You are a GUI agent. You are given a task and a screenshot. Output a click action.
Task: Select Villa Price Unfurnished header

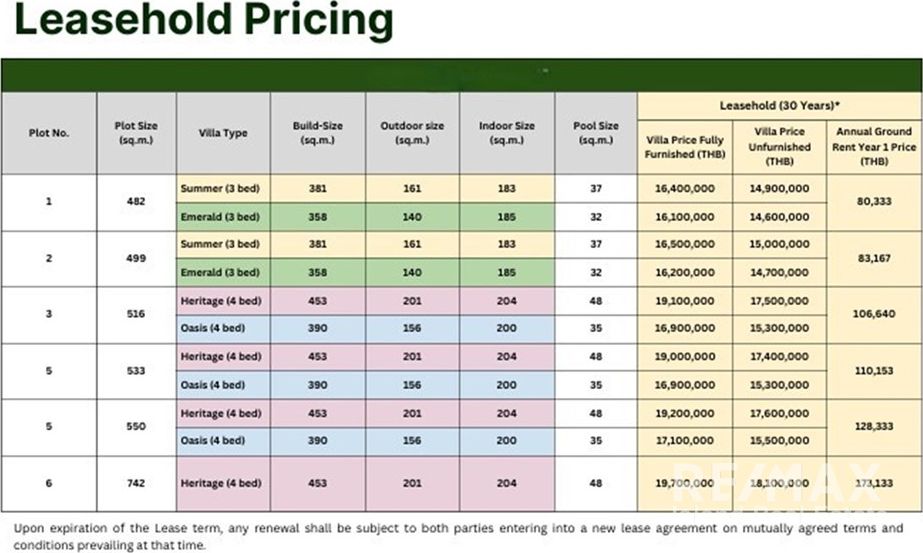point(778,147)
